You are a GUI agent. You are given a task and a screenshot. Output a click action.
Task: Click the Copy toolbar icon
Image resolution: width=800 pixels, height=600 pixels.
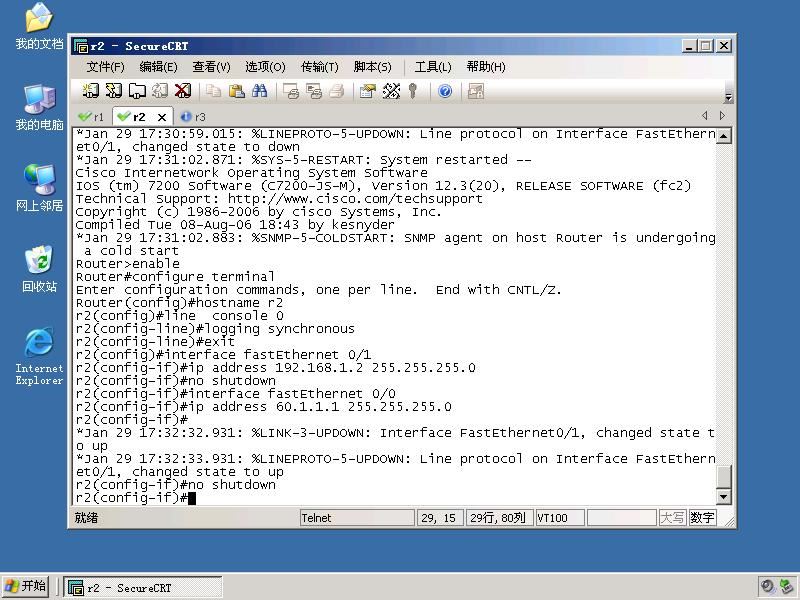point(213,91)
